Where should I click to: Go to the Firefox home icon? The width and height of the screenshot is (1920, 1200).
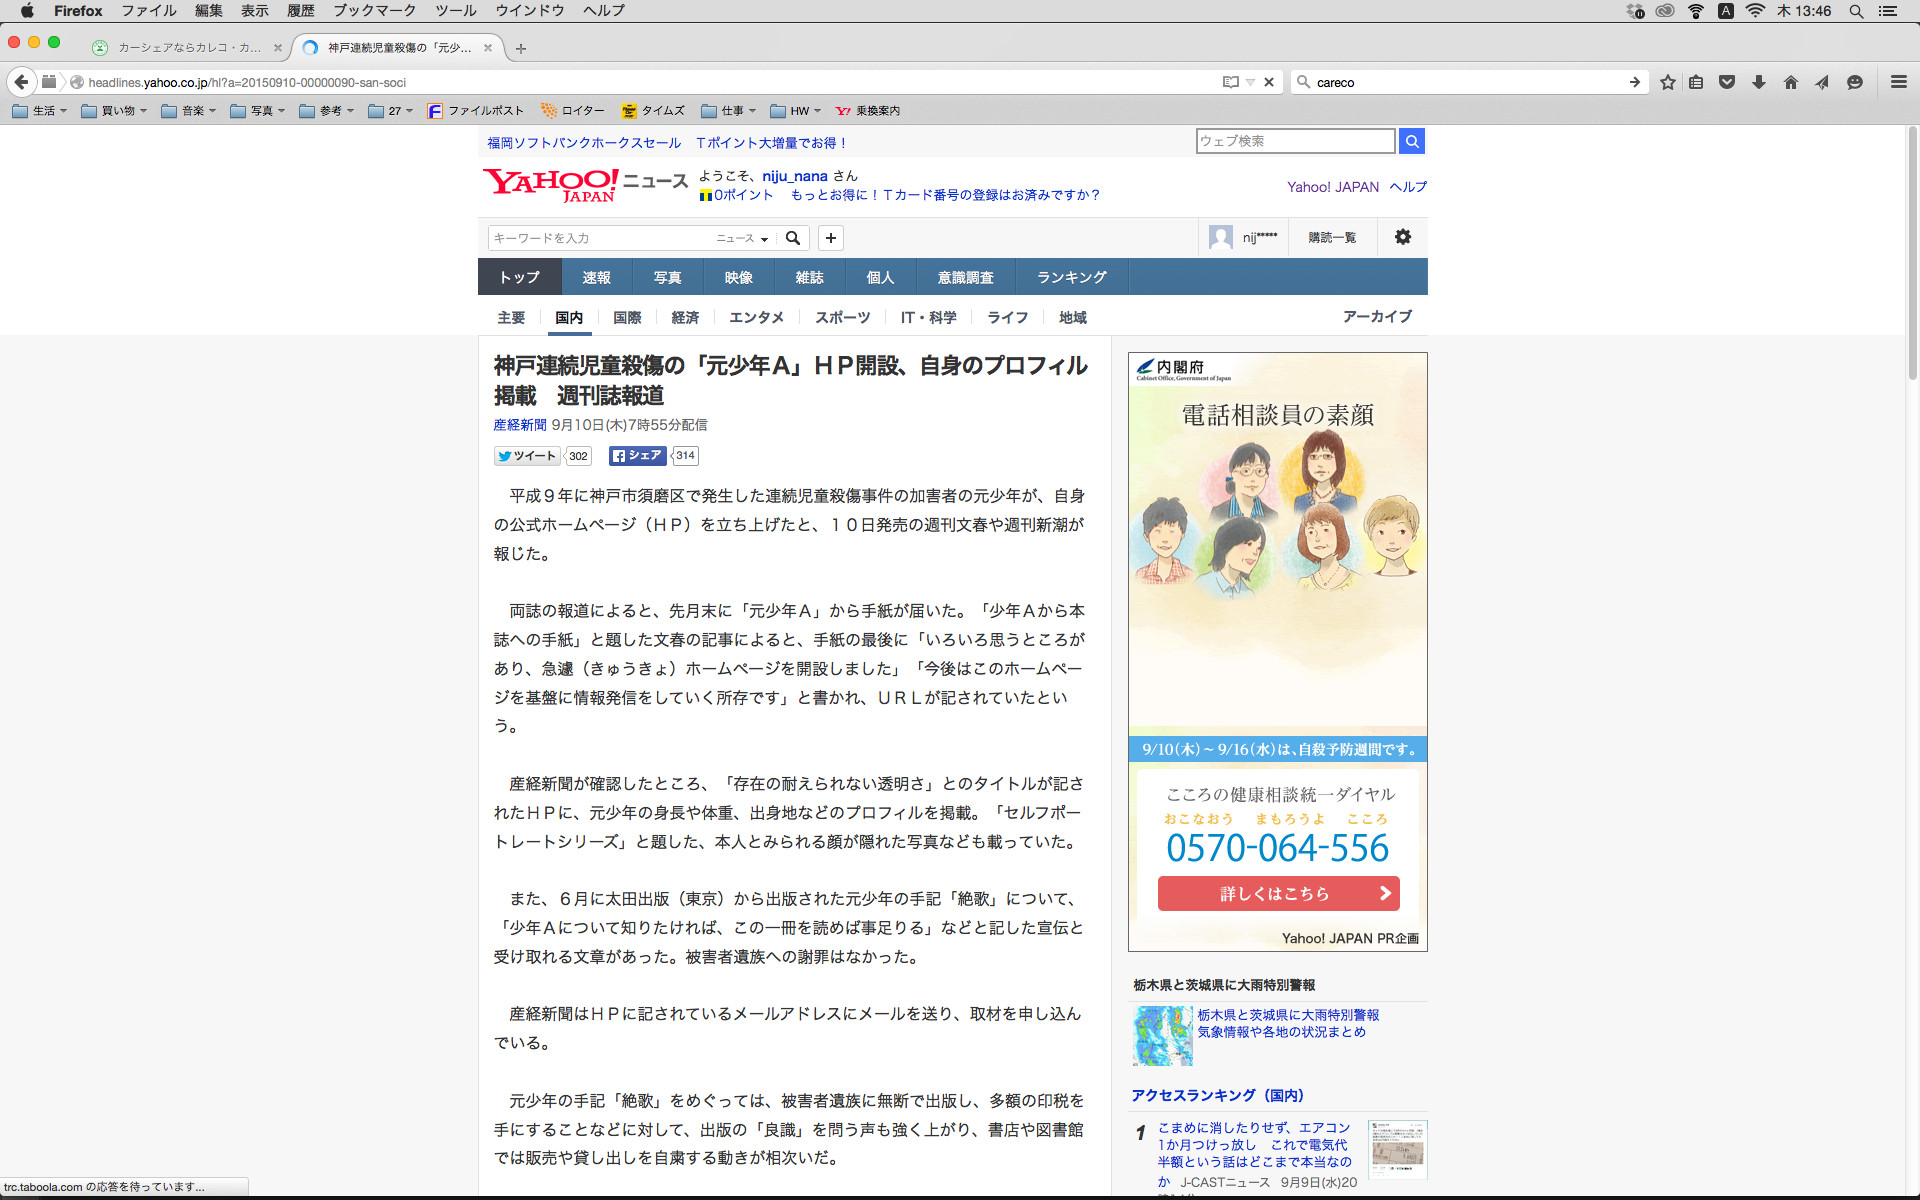(1790, 82)
